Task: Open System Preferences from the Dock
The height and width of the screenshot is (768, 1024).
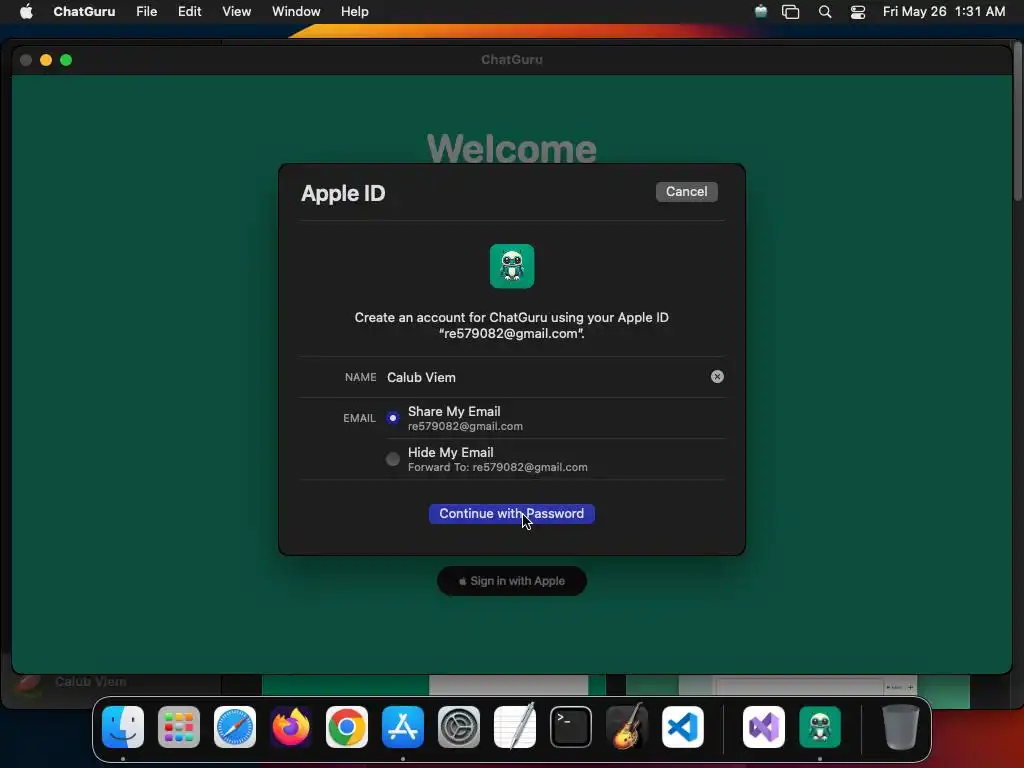Action: [459, 726]
